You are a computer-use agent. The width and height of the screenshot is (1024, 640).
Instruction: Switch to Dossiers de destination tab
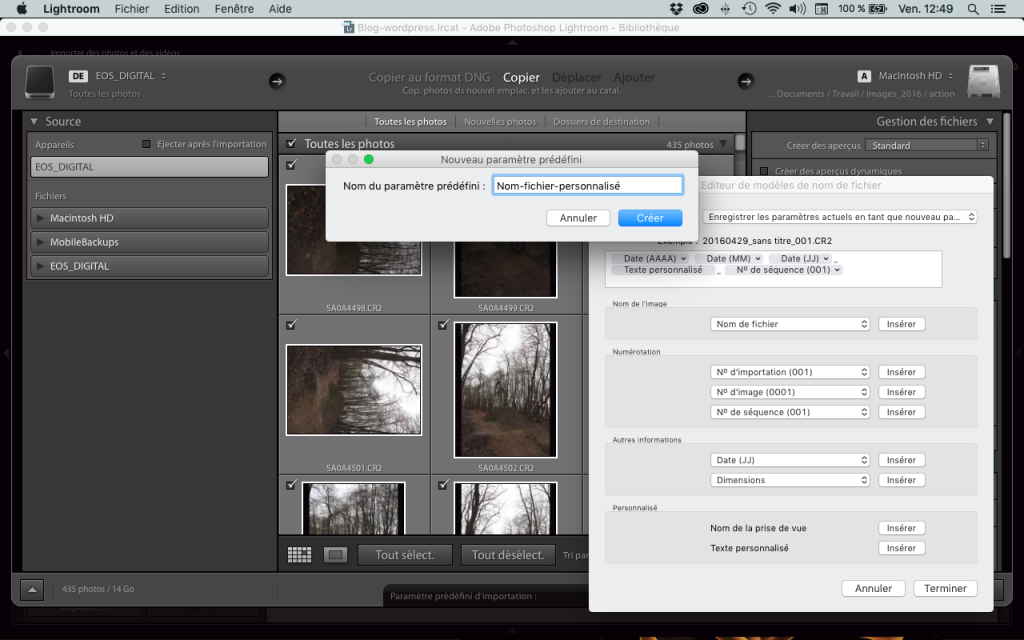pos(601,121)
